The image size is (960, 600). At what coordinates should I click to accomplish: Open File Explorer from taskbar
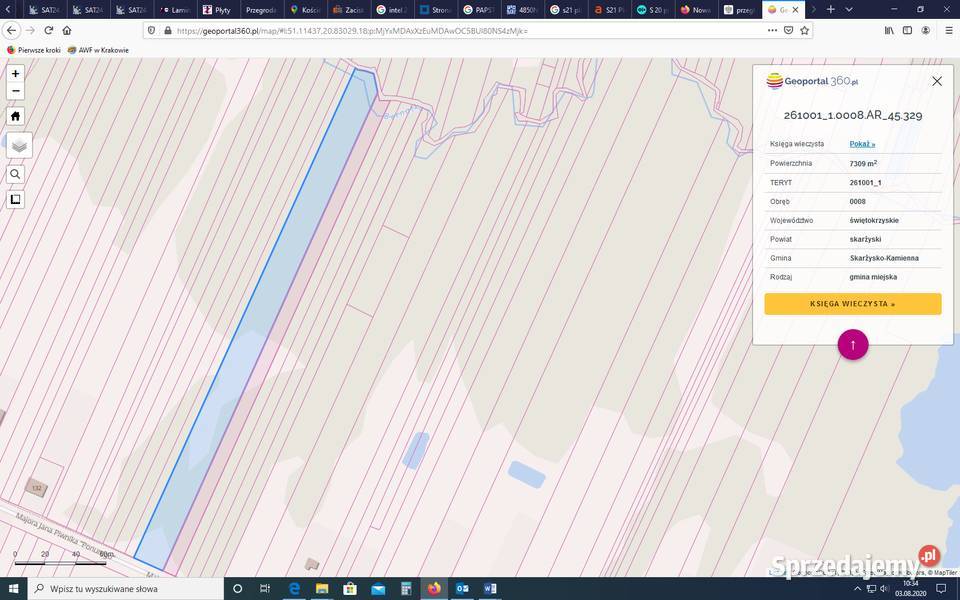pos(322,588)
